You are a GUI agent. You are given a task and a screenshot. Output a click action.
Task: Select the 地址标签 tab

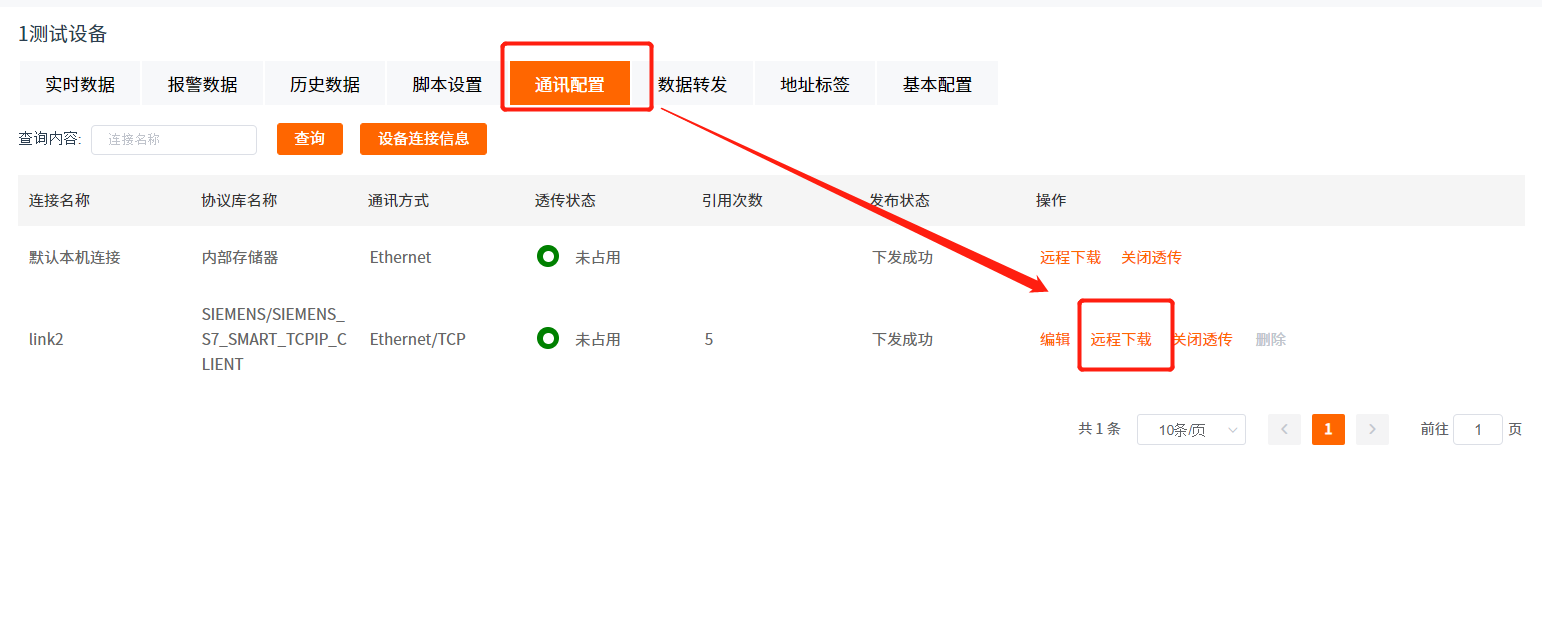(x=815, y=83)
